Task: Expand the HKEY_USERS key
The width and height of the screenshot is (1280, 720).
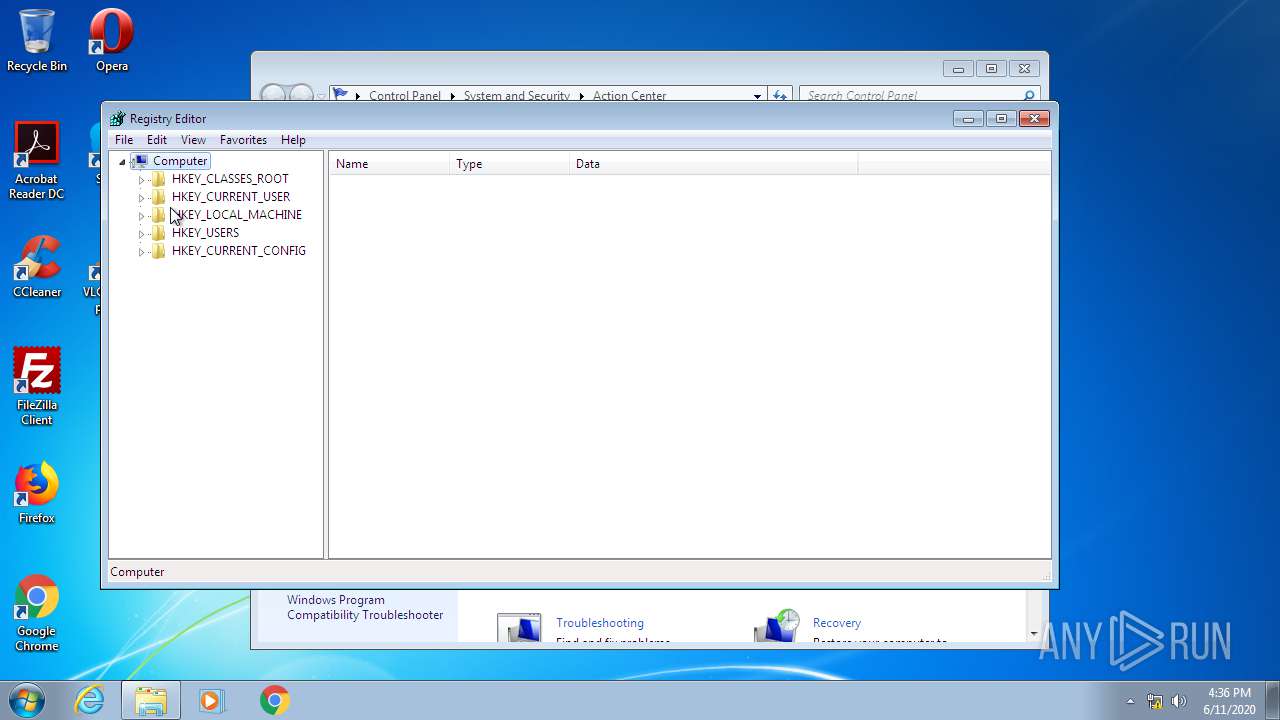Action: click(x=141, y=234)
